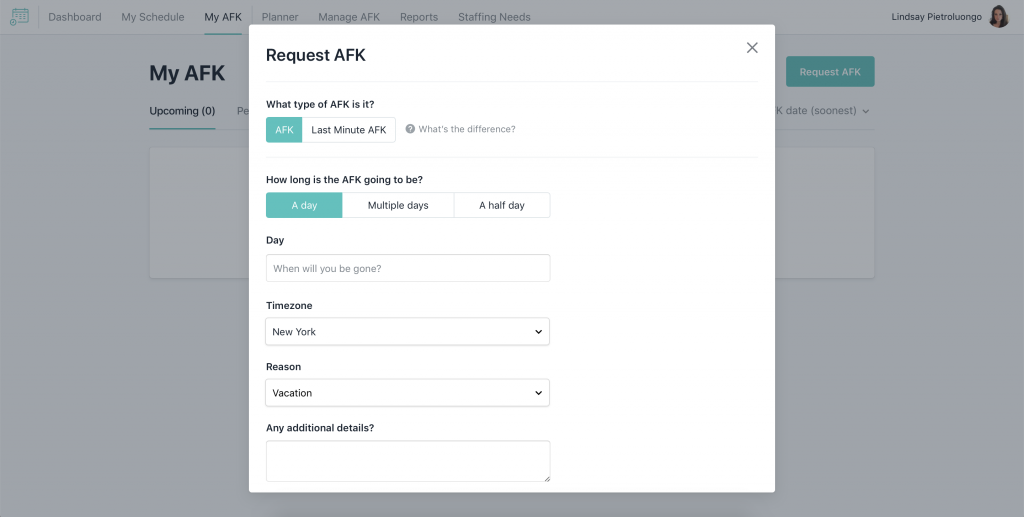Screen dimensions: 1024x517
Task: Click the calendar app logo icon
Action: coord(19,16)
